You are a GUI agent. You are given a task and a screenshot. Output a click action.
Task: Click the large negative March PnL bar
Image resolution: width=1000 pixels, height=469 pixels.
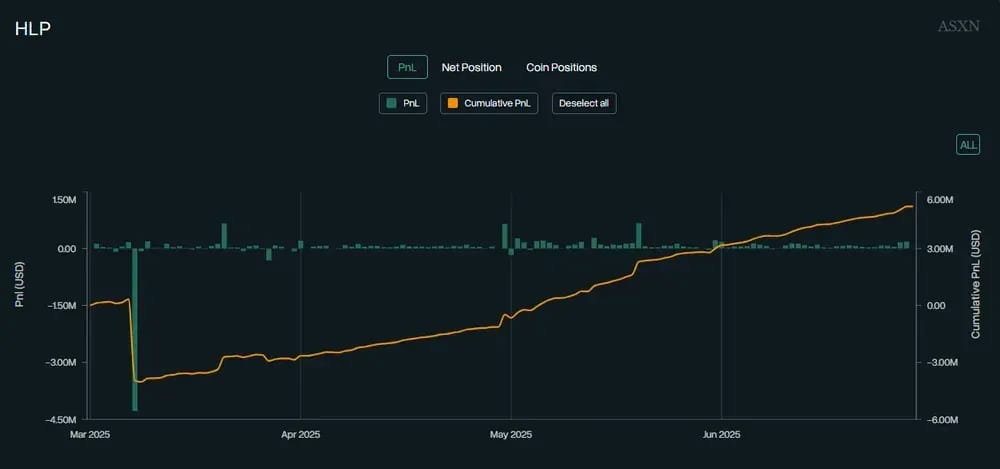(x=135, y=329)
